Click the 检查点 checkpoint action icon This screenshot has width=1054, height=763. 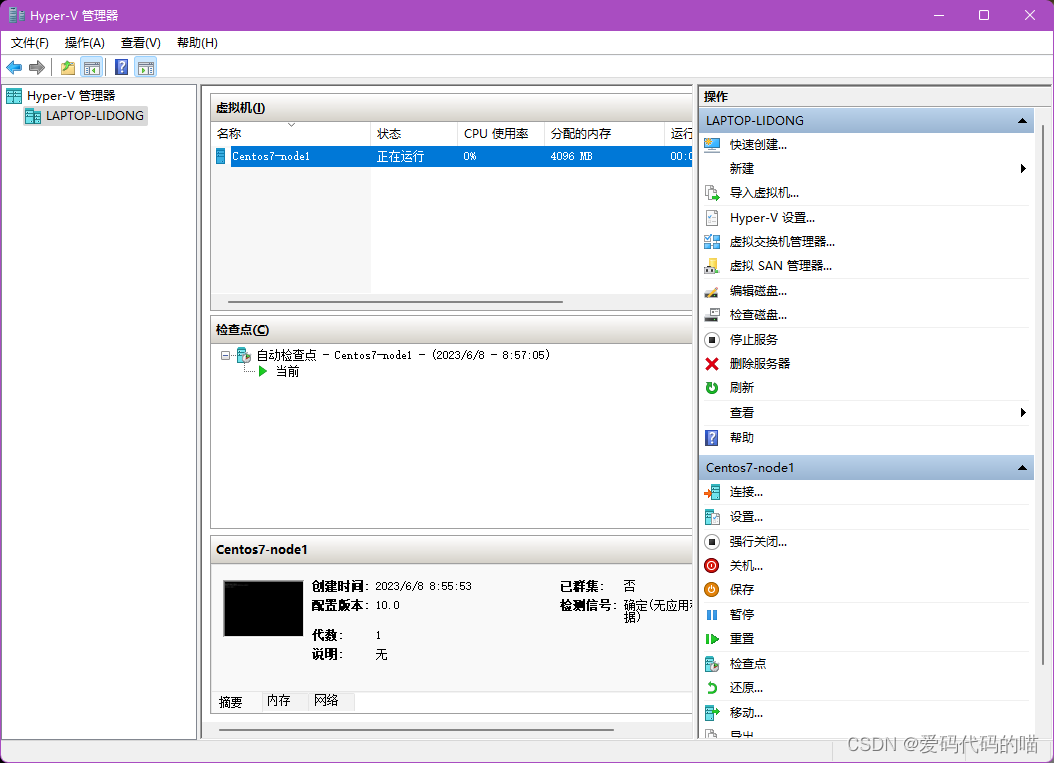pyautogui.click(x=712, y=664)
